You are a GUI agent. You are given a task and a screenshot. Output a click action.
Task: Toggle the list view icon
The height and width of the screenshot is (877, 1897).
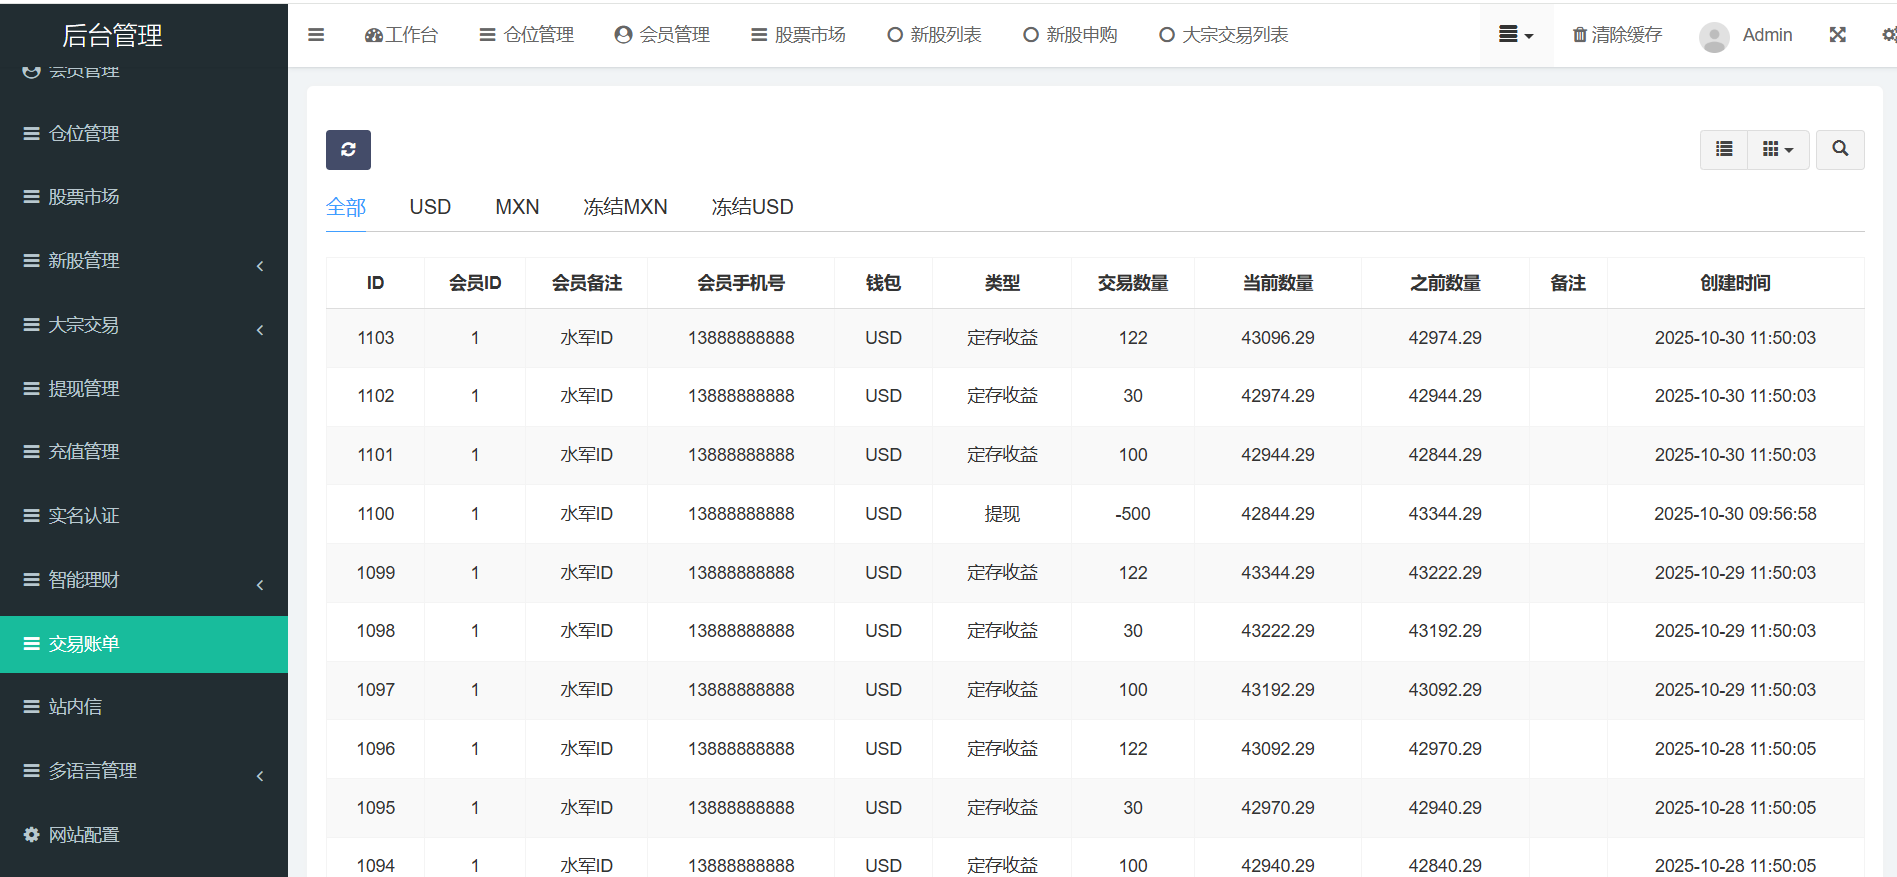tap(1724, 150)
